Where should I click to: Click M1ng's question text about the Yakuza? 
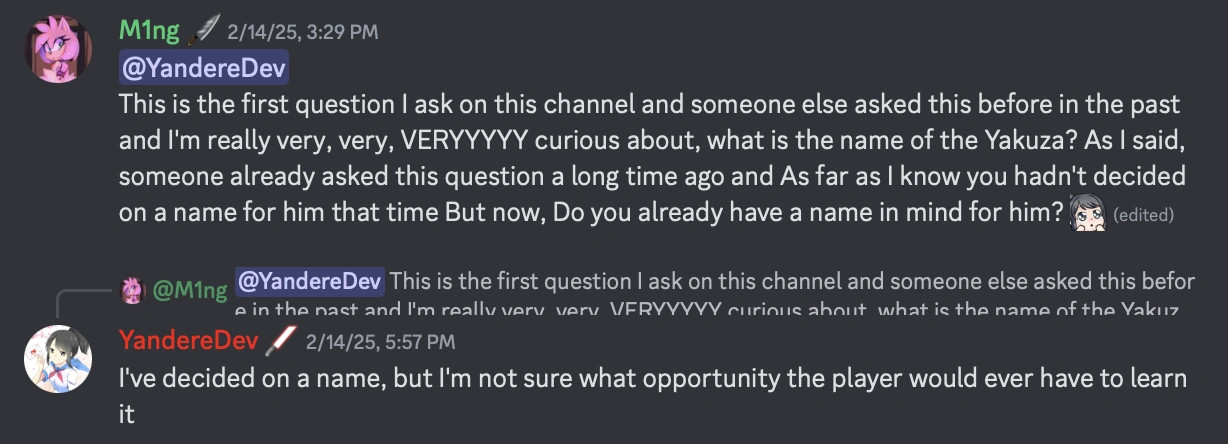click(x=650, y=141)
